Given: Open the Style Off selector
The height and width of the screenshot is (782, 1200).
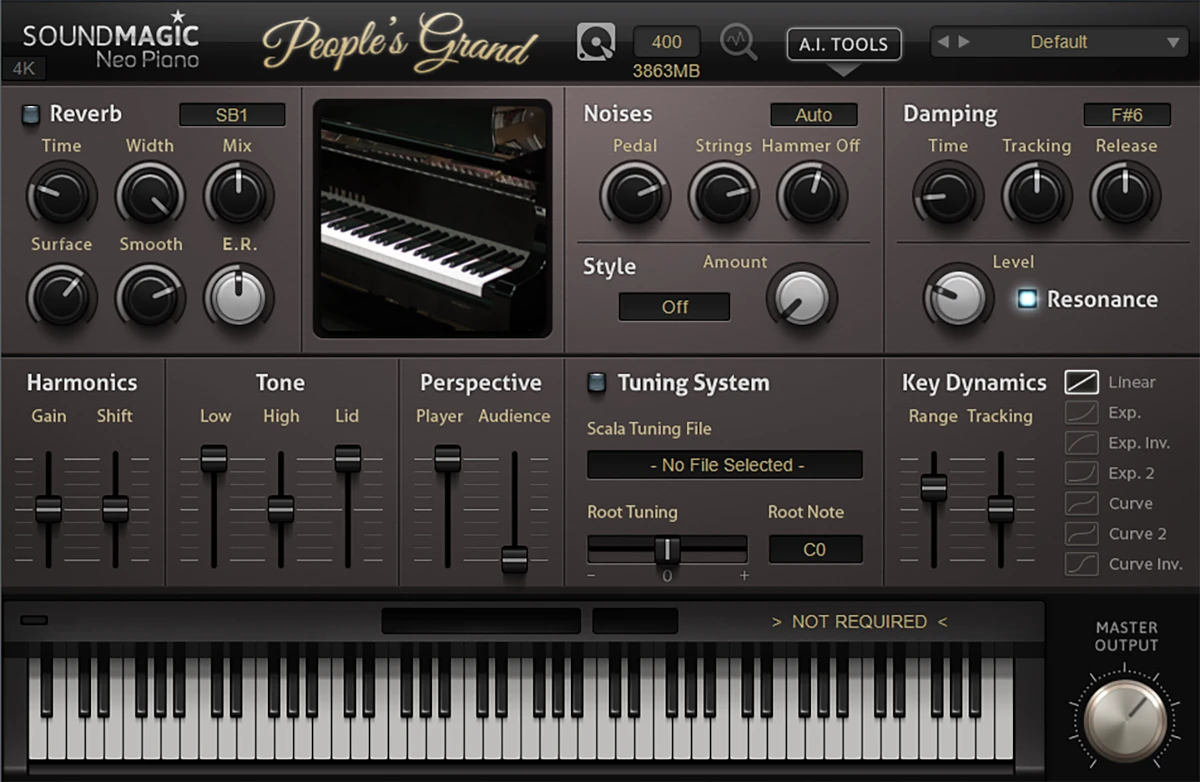Looking at the screenshot, I should pos(675,307).
